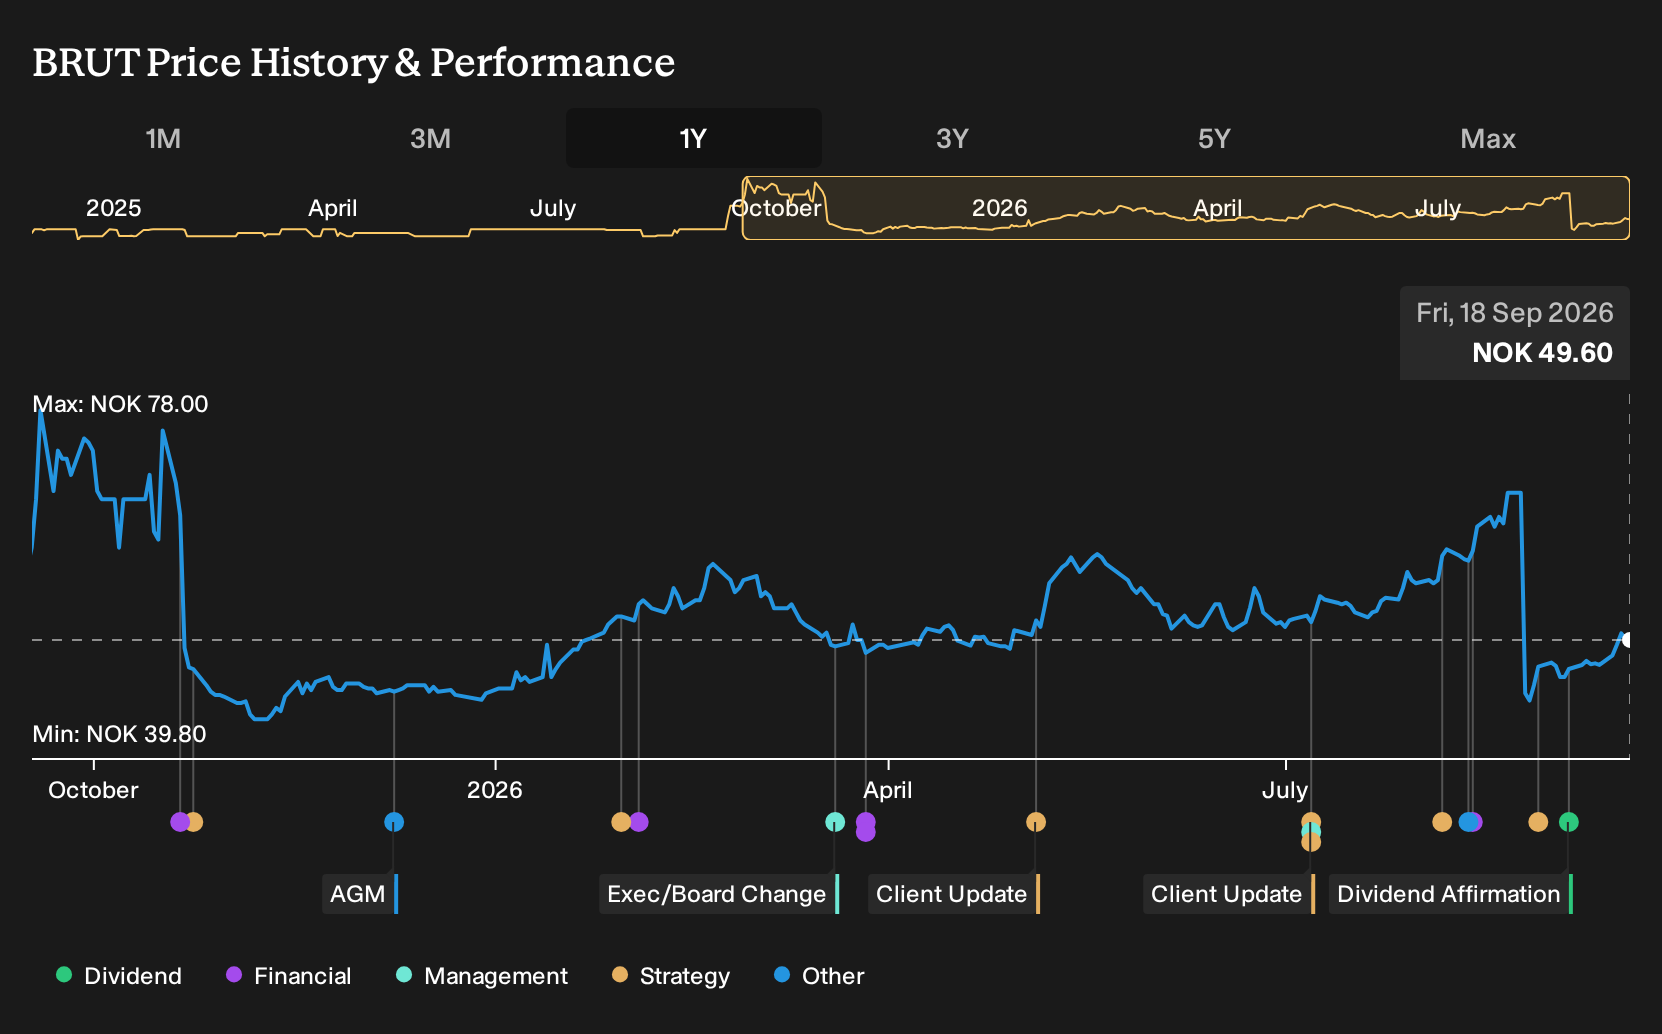Screen dimensions: 1662x1034
Task: Click the white current-price point on chart
Action: click(x=1627, y=640)
